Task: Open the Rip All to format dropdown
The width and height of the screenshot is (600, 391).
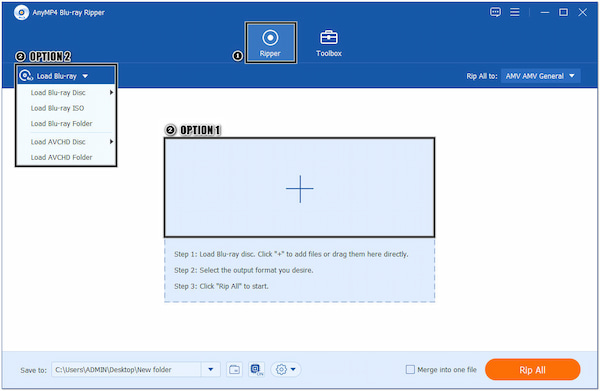Action: click(x=540, y=76)
